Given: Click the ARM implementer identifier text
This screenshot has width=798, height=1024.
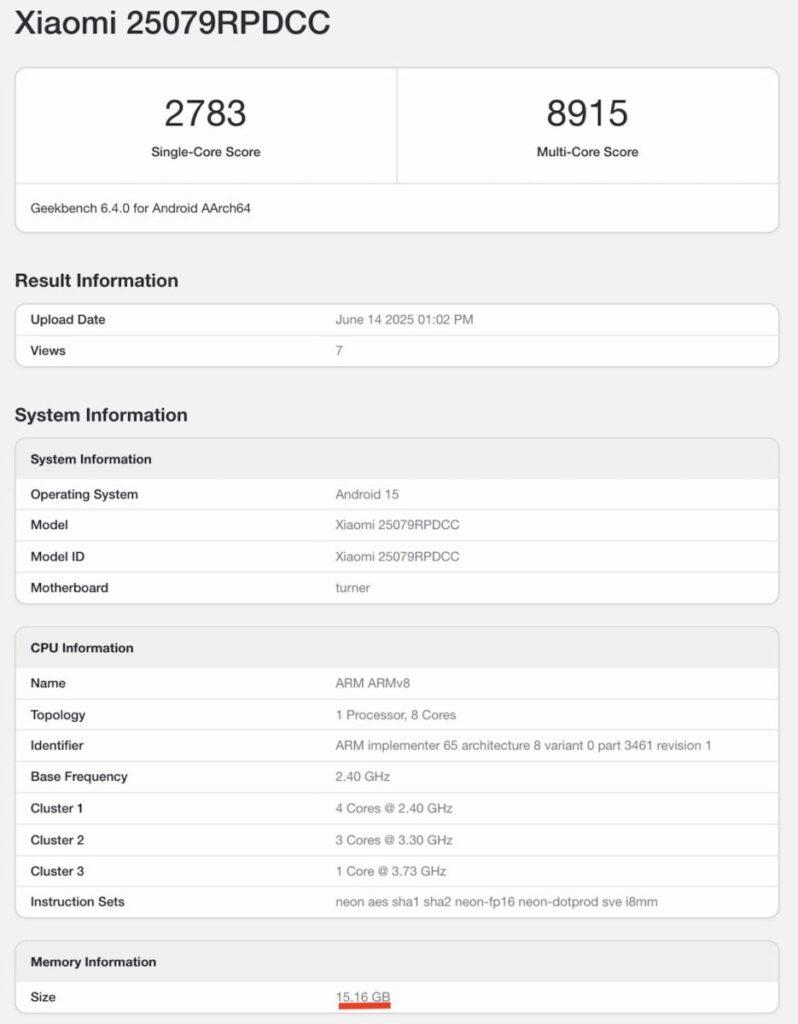Looking at the screenshot, I should [x=523, y=746].
